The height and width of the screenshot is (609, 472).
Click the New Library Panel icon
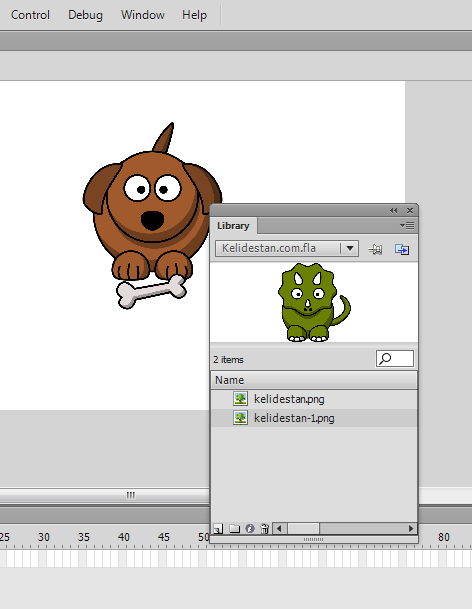coord(402,249)
